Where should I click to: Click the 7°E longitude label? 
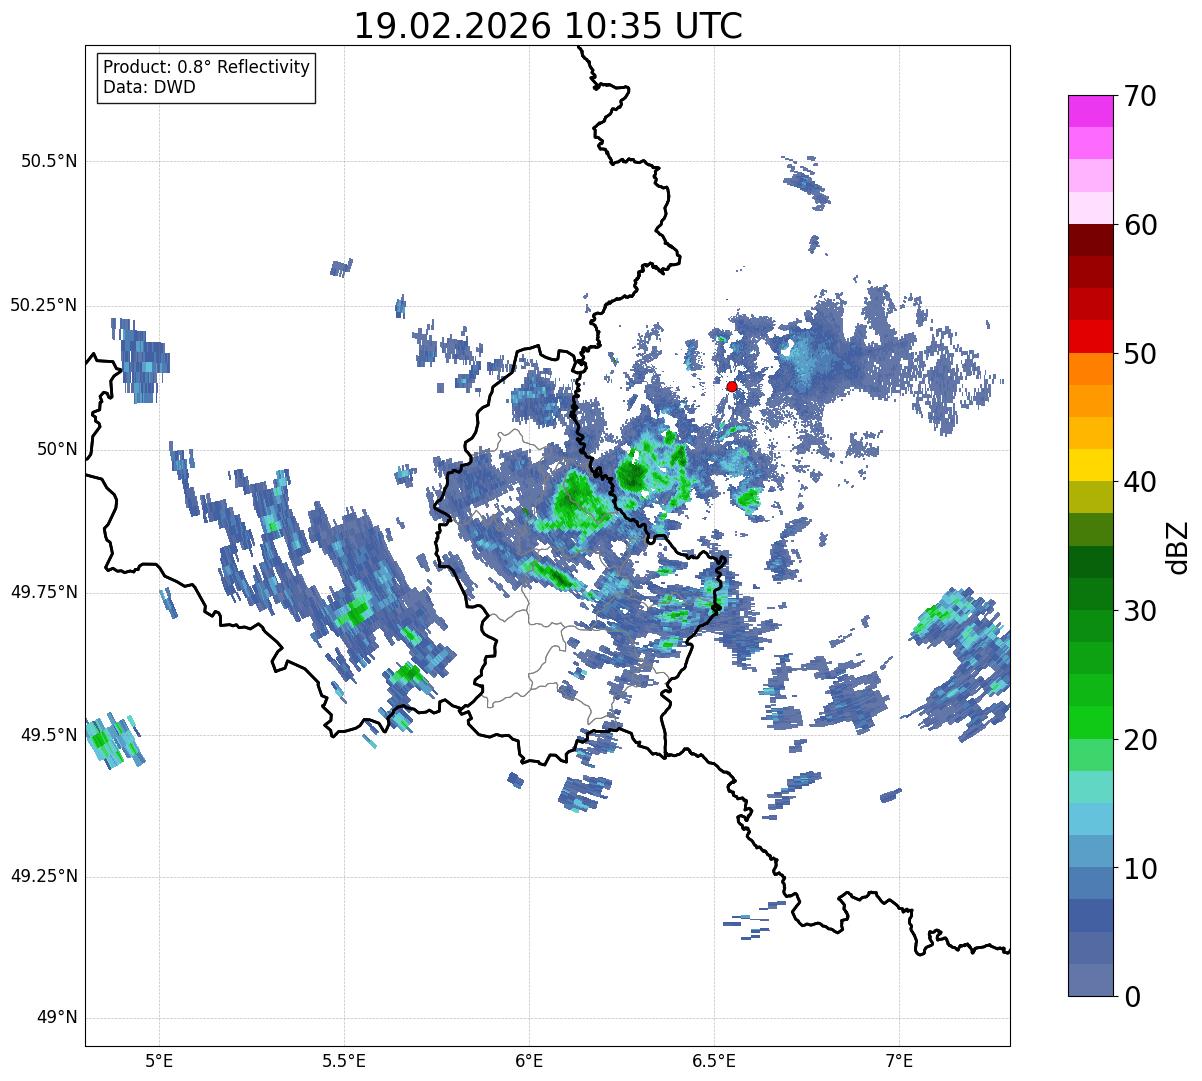(900, 1060)
